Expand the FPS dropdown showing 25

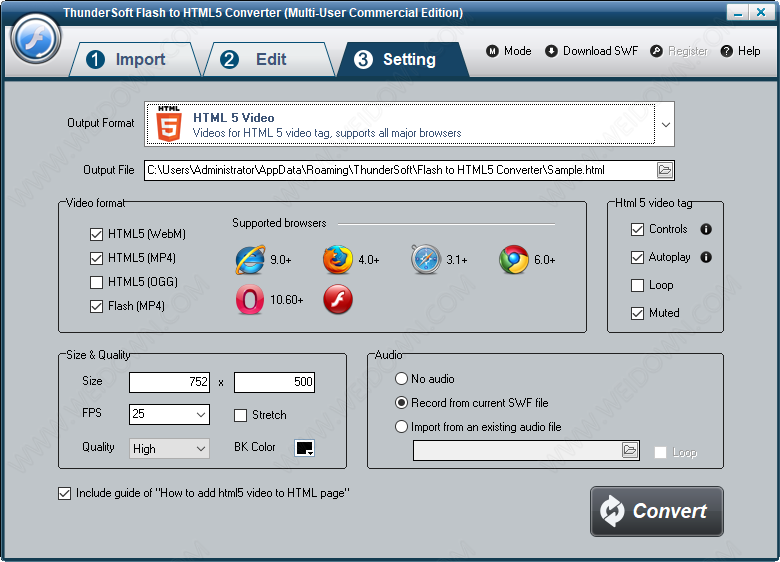200,414
